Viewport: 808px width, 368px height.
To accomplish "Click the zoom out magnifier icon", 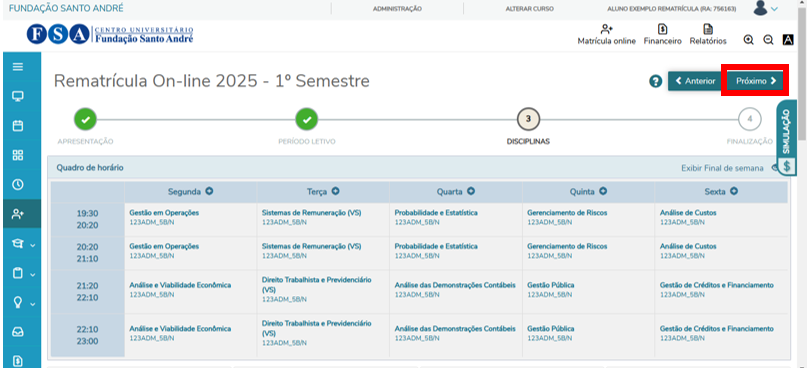I will click(768, 40).
